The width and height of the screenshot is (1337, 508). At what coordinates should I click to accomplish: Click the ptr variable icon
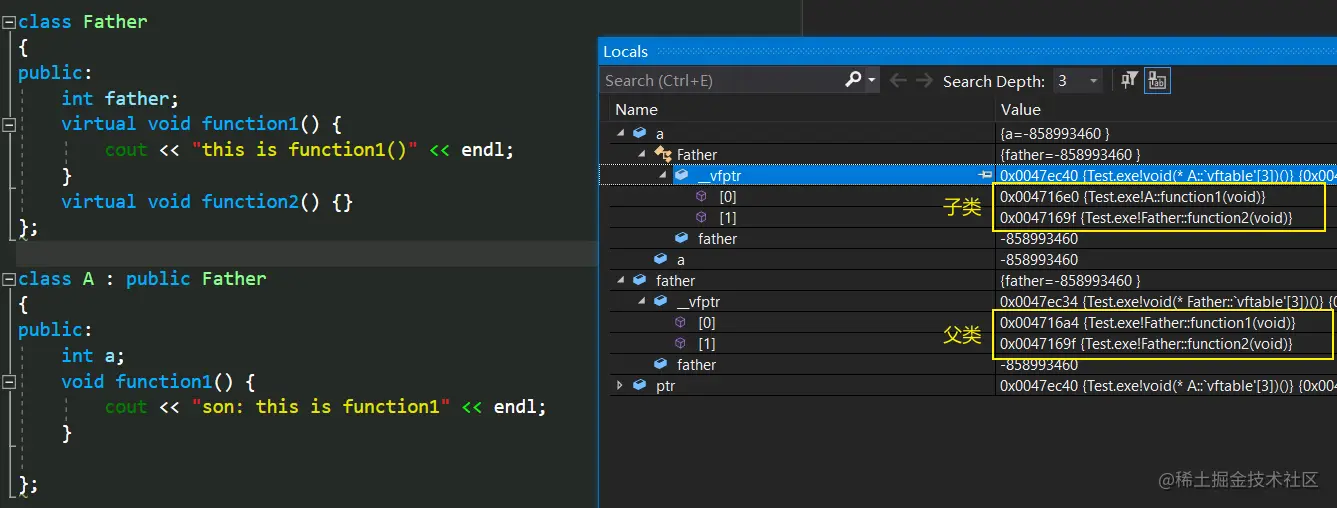tap(639, 385)
